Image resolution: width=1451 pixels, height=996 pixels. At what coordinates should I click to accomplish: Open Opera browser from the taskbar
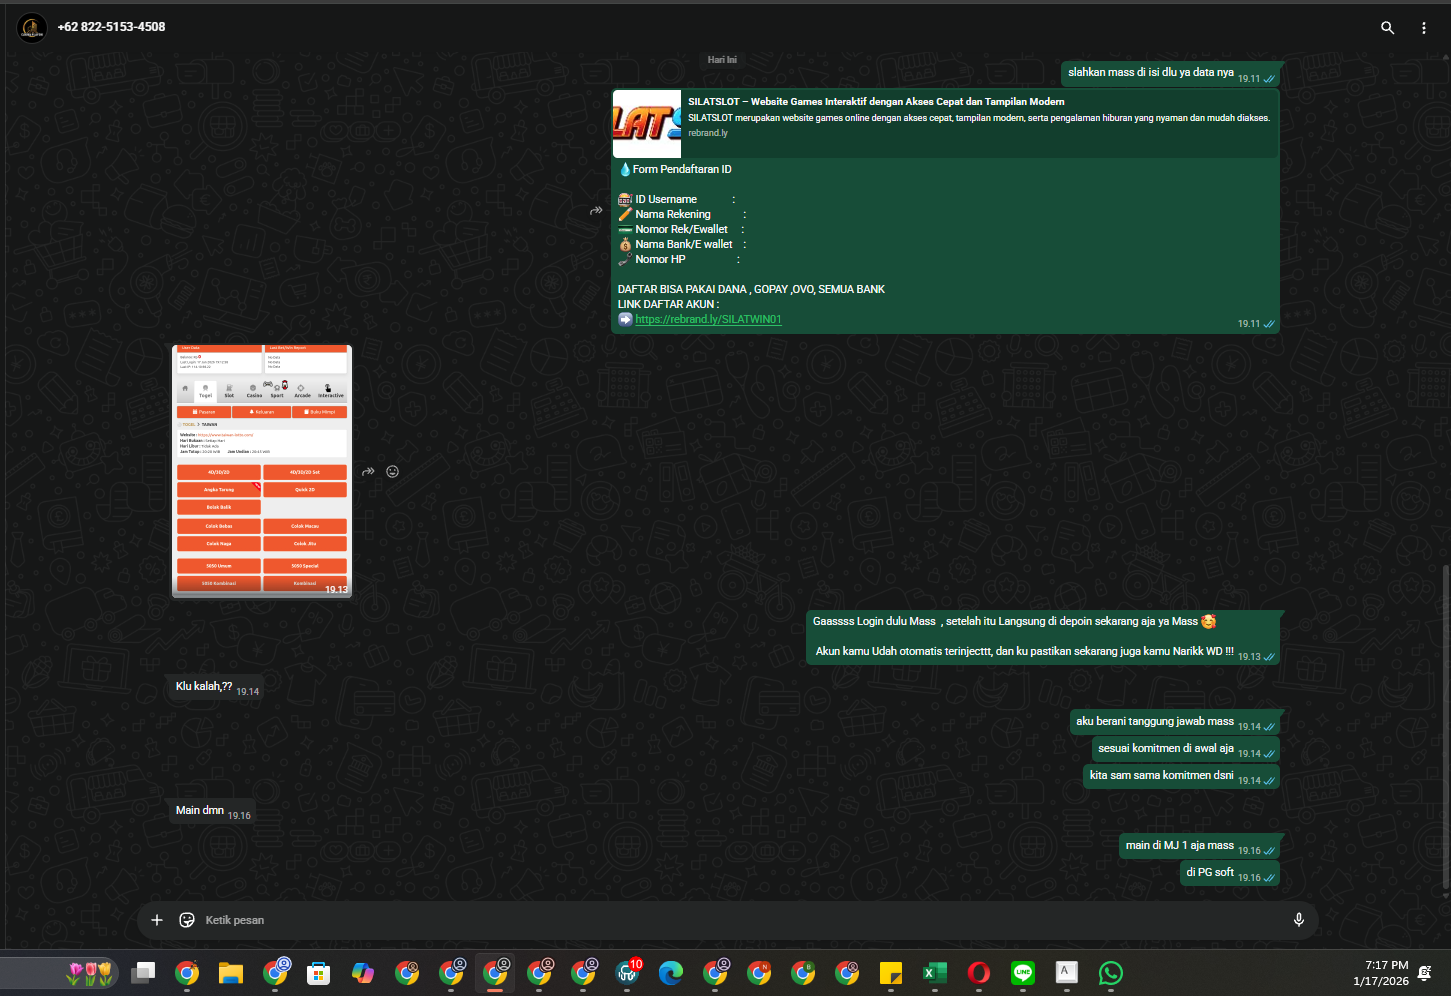[979, 973]
